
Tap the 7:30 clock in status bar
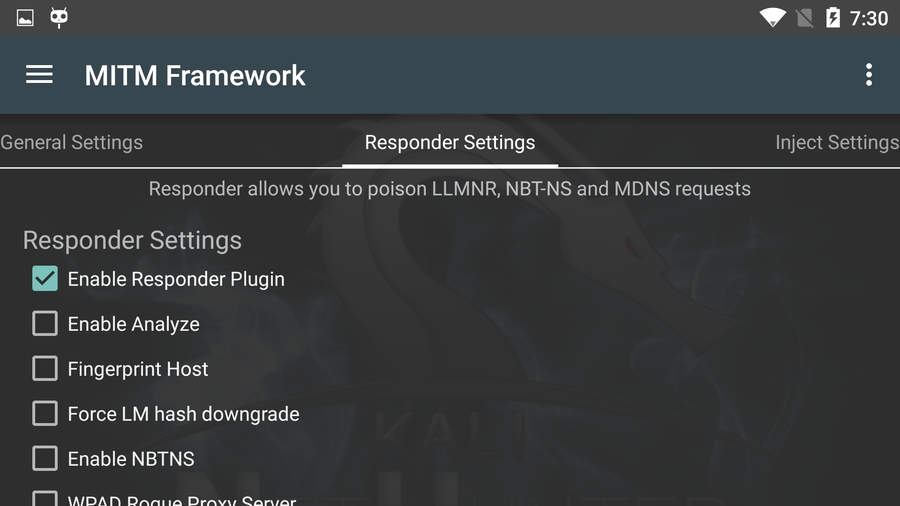click(x=868, y=18)
